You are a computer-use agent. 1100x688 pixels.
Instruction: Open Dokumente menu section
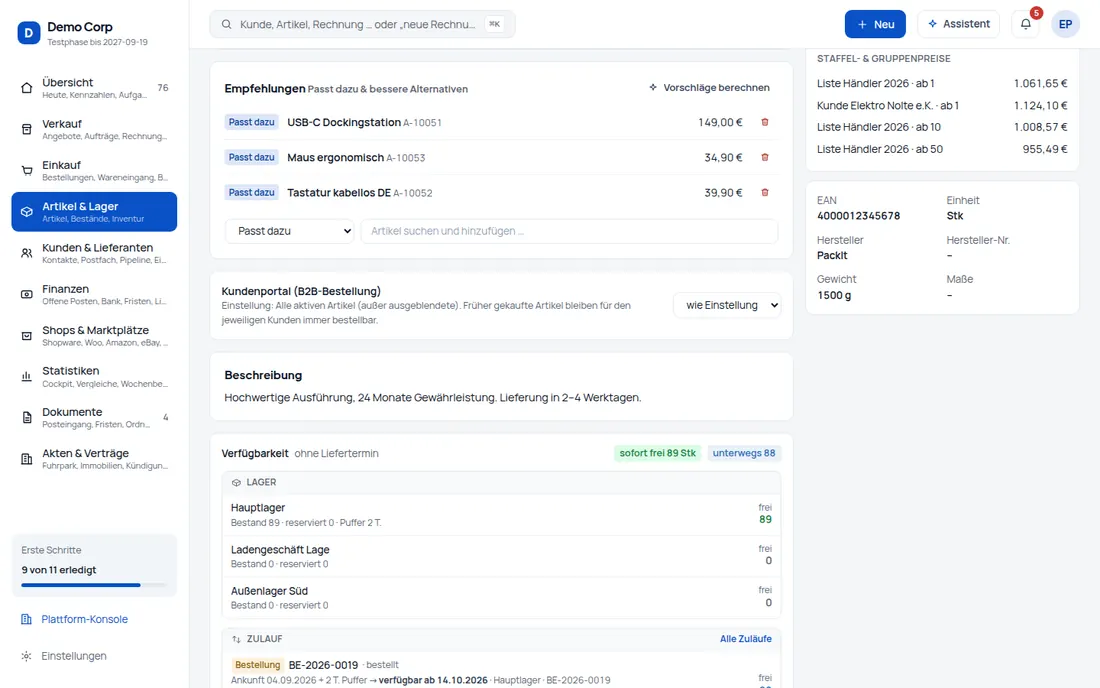(x=94, y=418)
